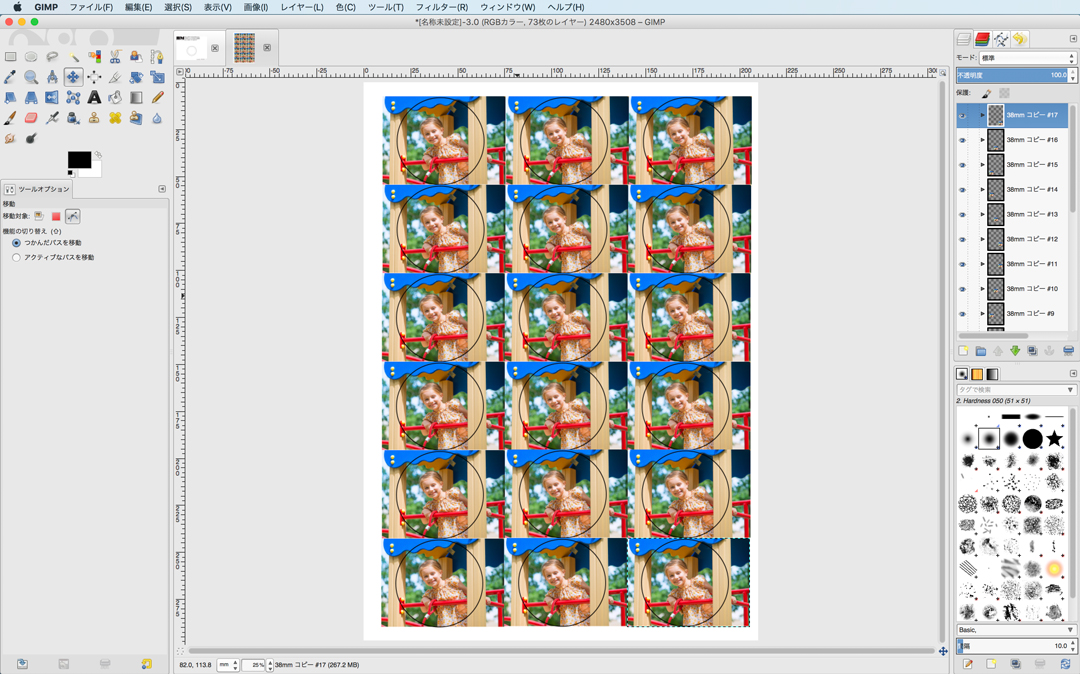
Task: Select the Text tool
Action: [x=94, y=98]
